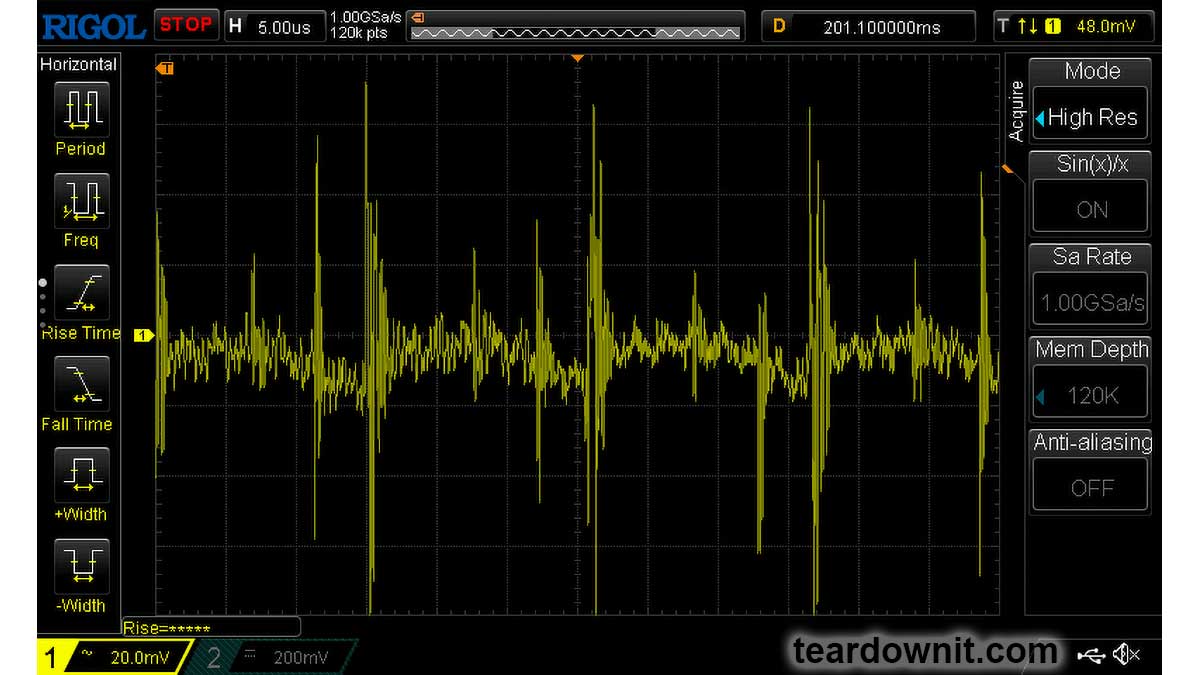Click the red STOP status button

pos(186,25)
